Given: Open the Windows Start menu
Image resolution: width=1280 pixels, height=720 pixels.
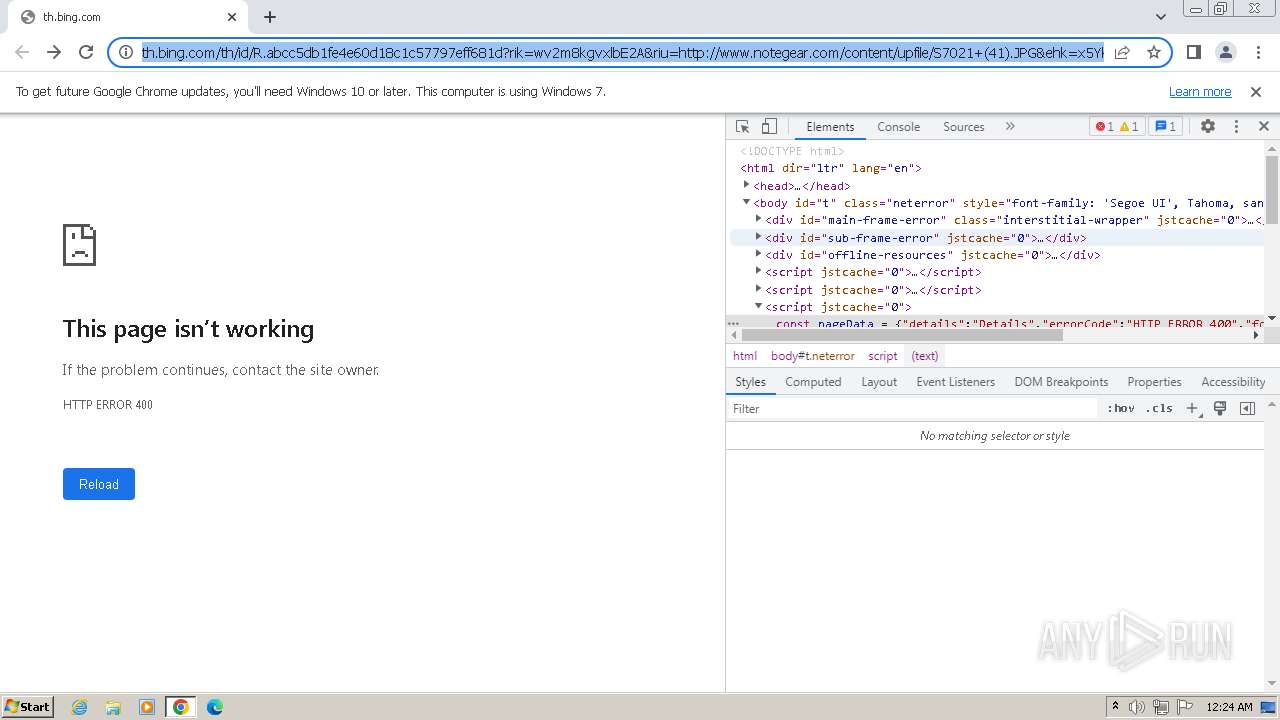Looking at the screenshot, I should pyautogui.click(x=27, y=707).
